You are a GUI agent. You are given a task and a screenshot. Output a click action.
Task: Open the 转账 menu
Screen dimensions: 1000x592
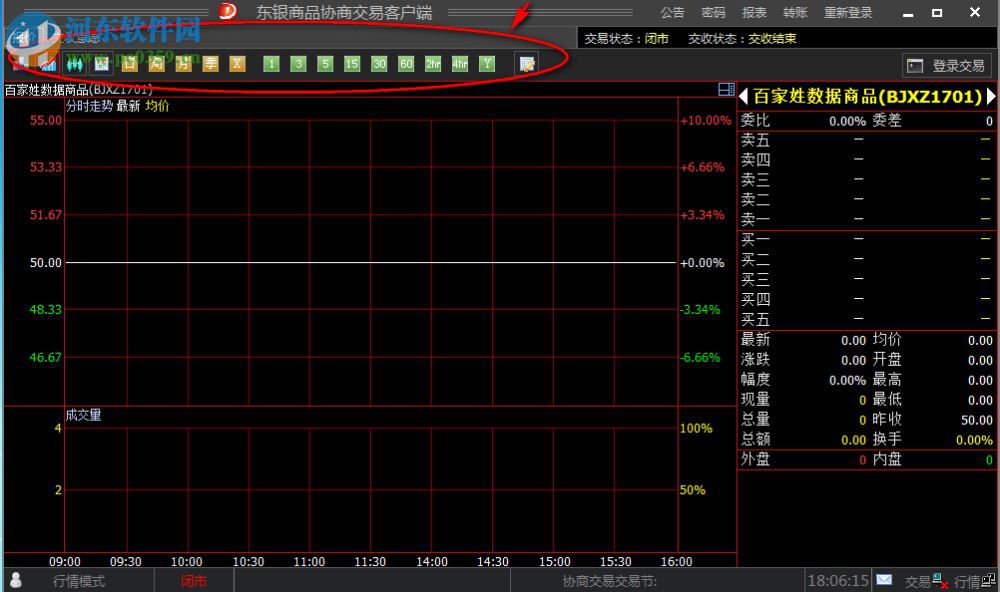[x=795, y=12]
